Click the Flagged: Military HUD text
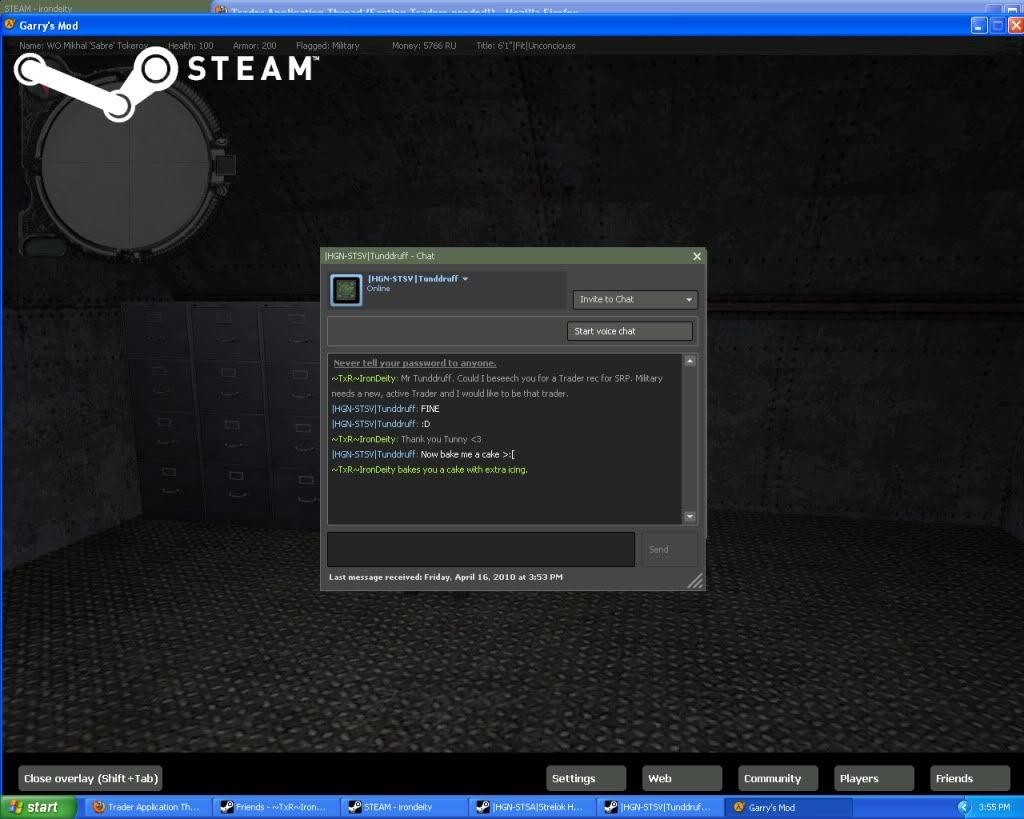 click(327, 46)
